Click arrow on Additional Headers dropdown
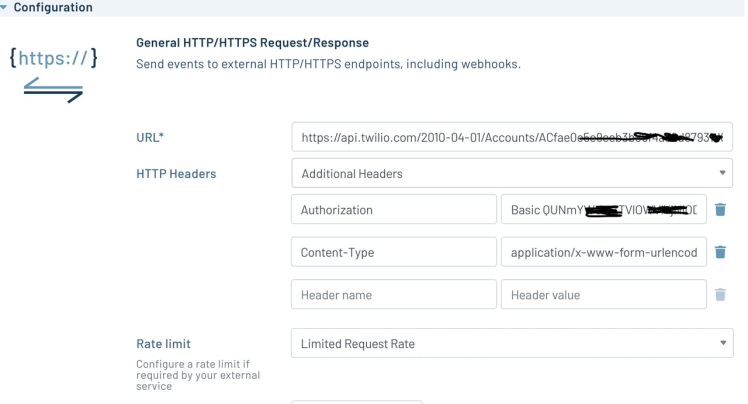This screenshot has height=404, width=748. click(x=722, y=174)
